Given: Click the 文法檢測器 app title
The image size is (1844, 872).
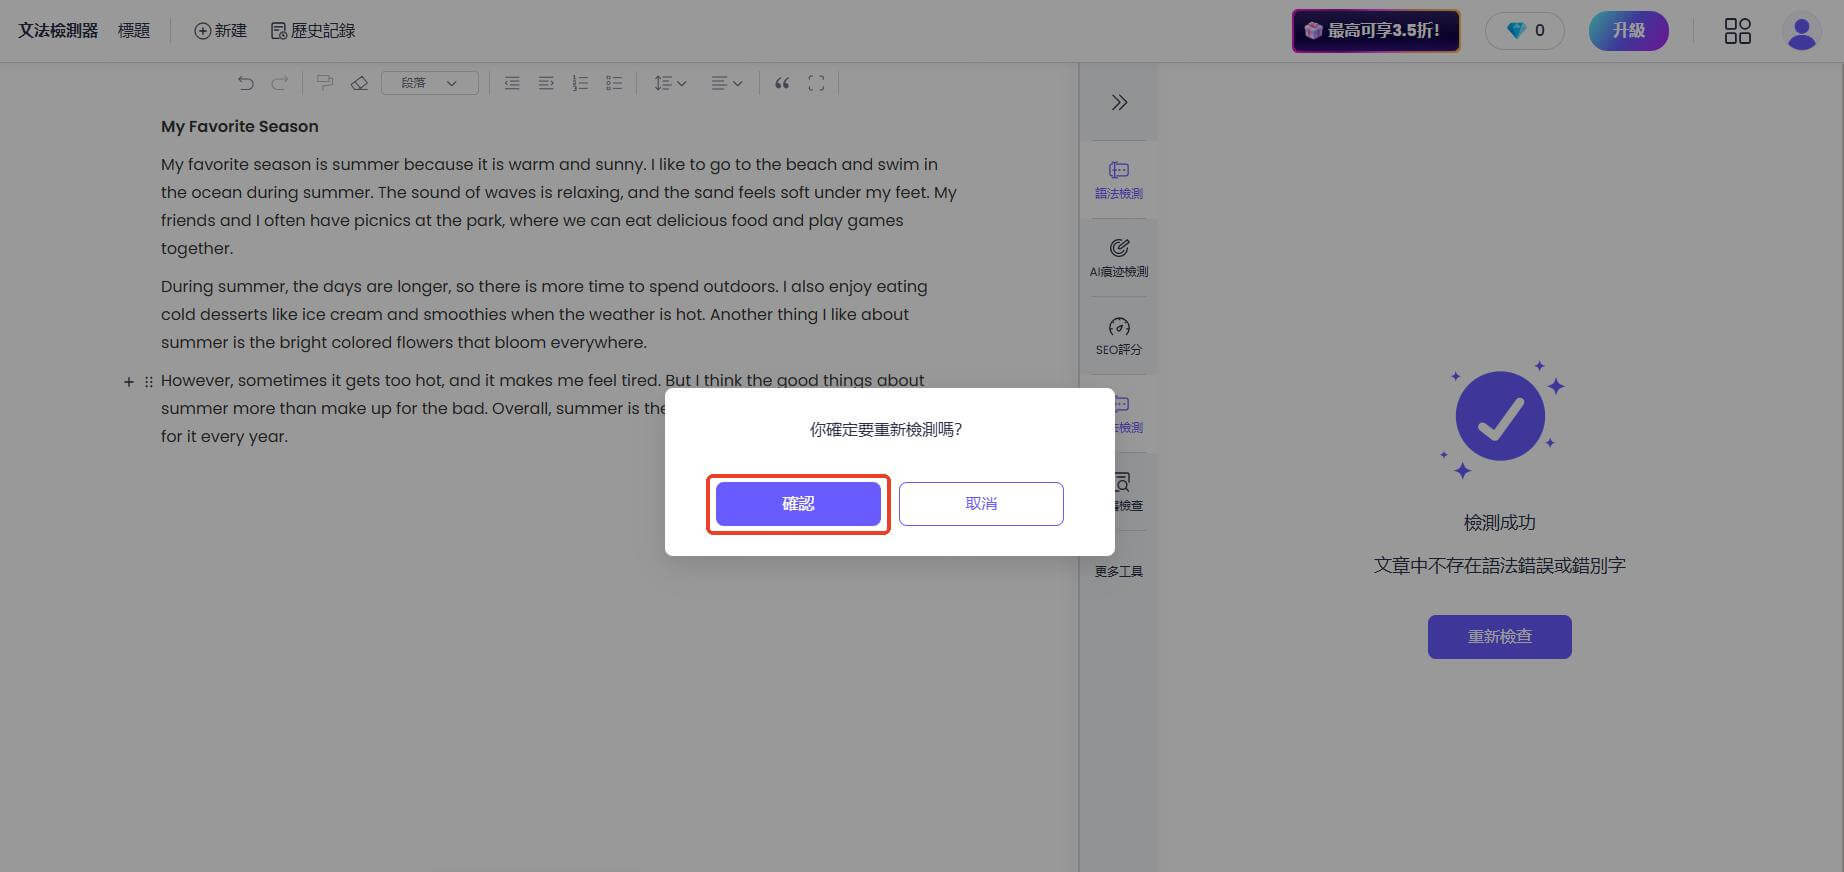Looking at the screenshot, I should coord(58,31).
